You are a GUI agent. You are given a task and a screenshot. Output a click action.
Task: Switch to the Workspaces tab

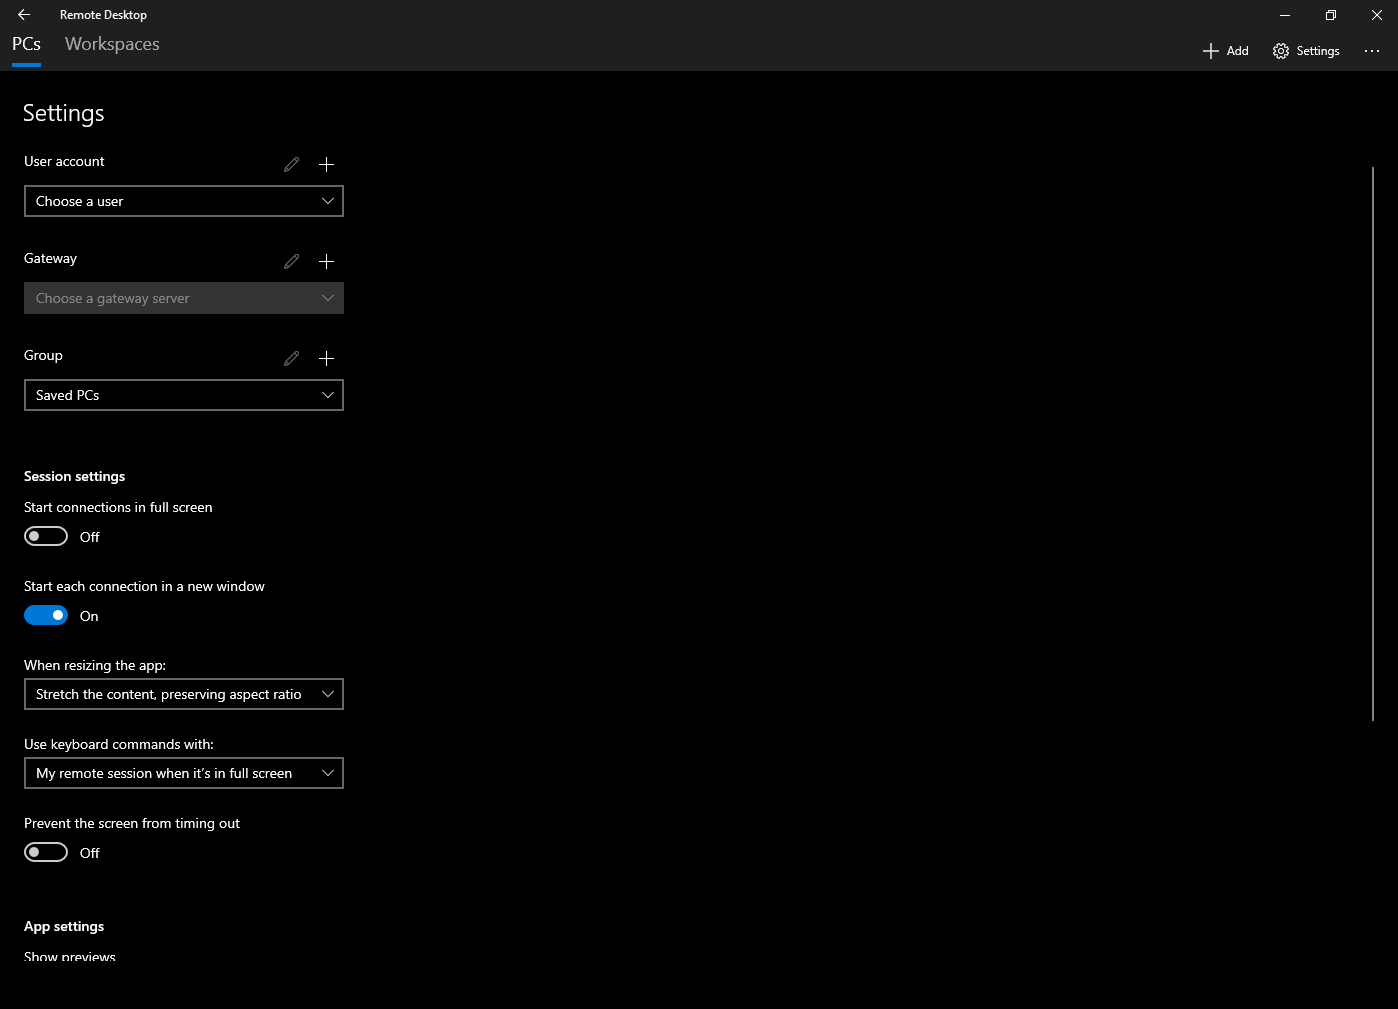111,44
